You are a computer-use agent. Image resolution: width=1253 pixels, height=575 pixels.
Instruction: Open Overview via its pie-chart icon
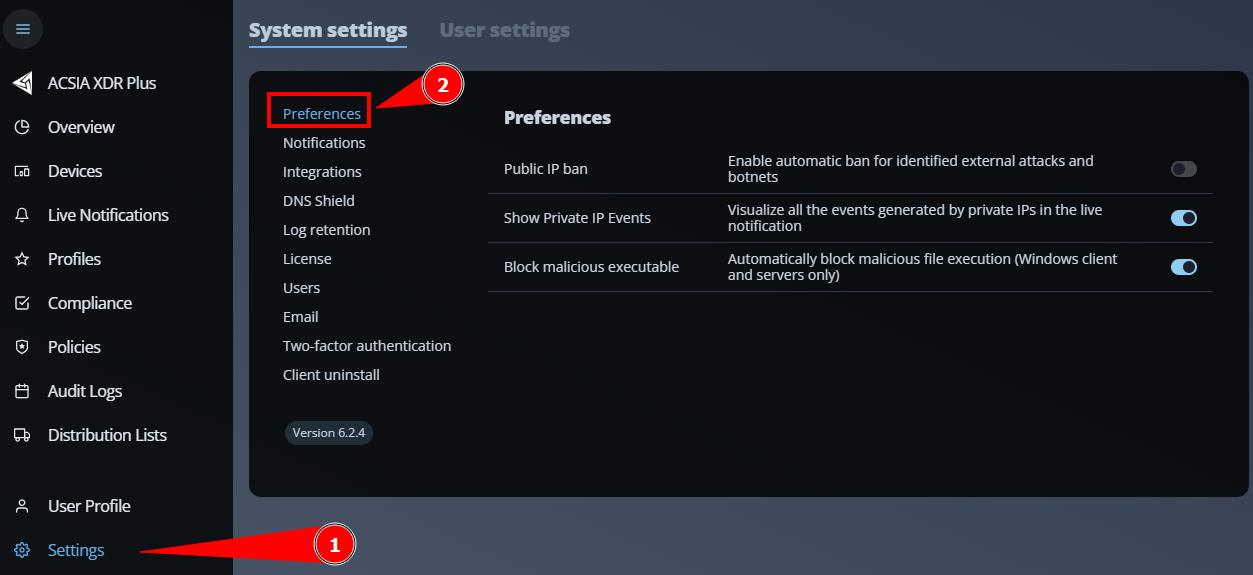[22, 127]
